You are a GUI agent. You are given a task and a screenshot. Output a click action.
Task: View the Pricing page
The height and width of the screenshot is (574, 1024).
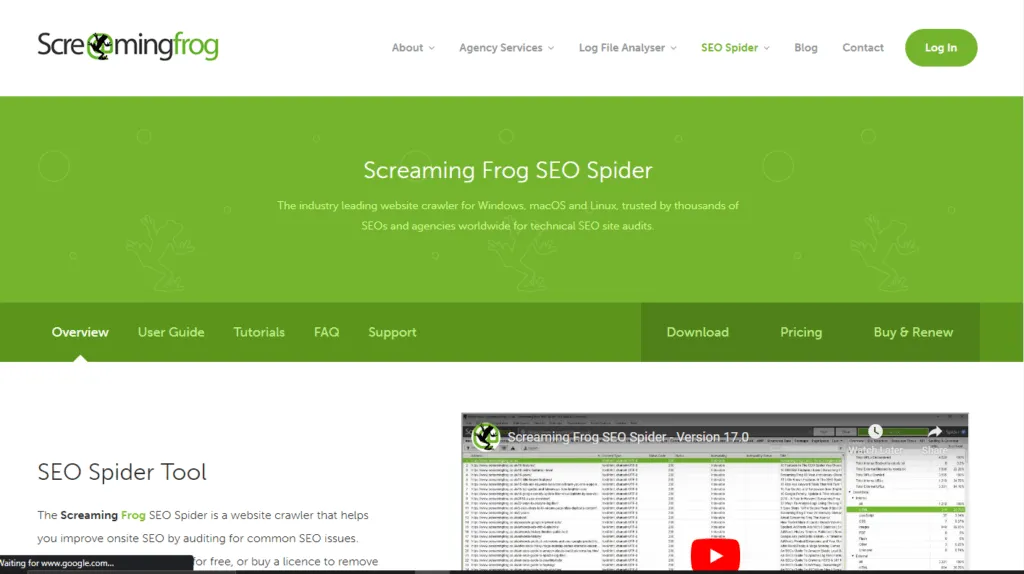[x=801, y=332]
